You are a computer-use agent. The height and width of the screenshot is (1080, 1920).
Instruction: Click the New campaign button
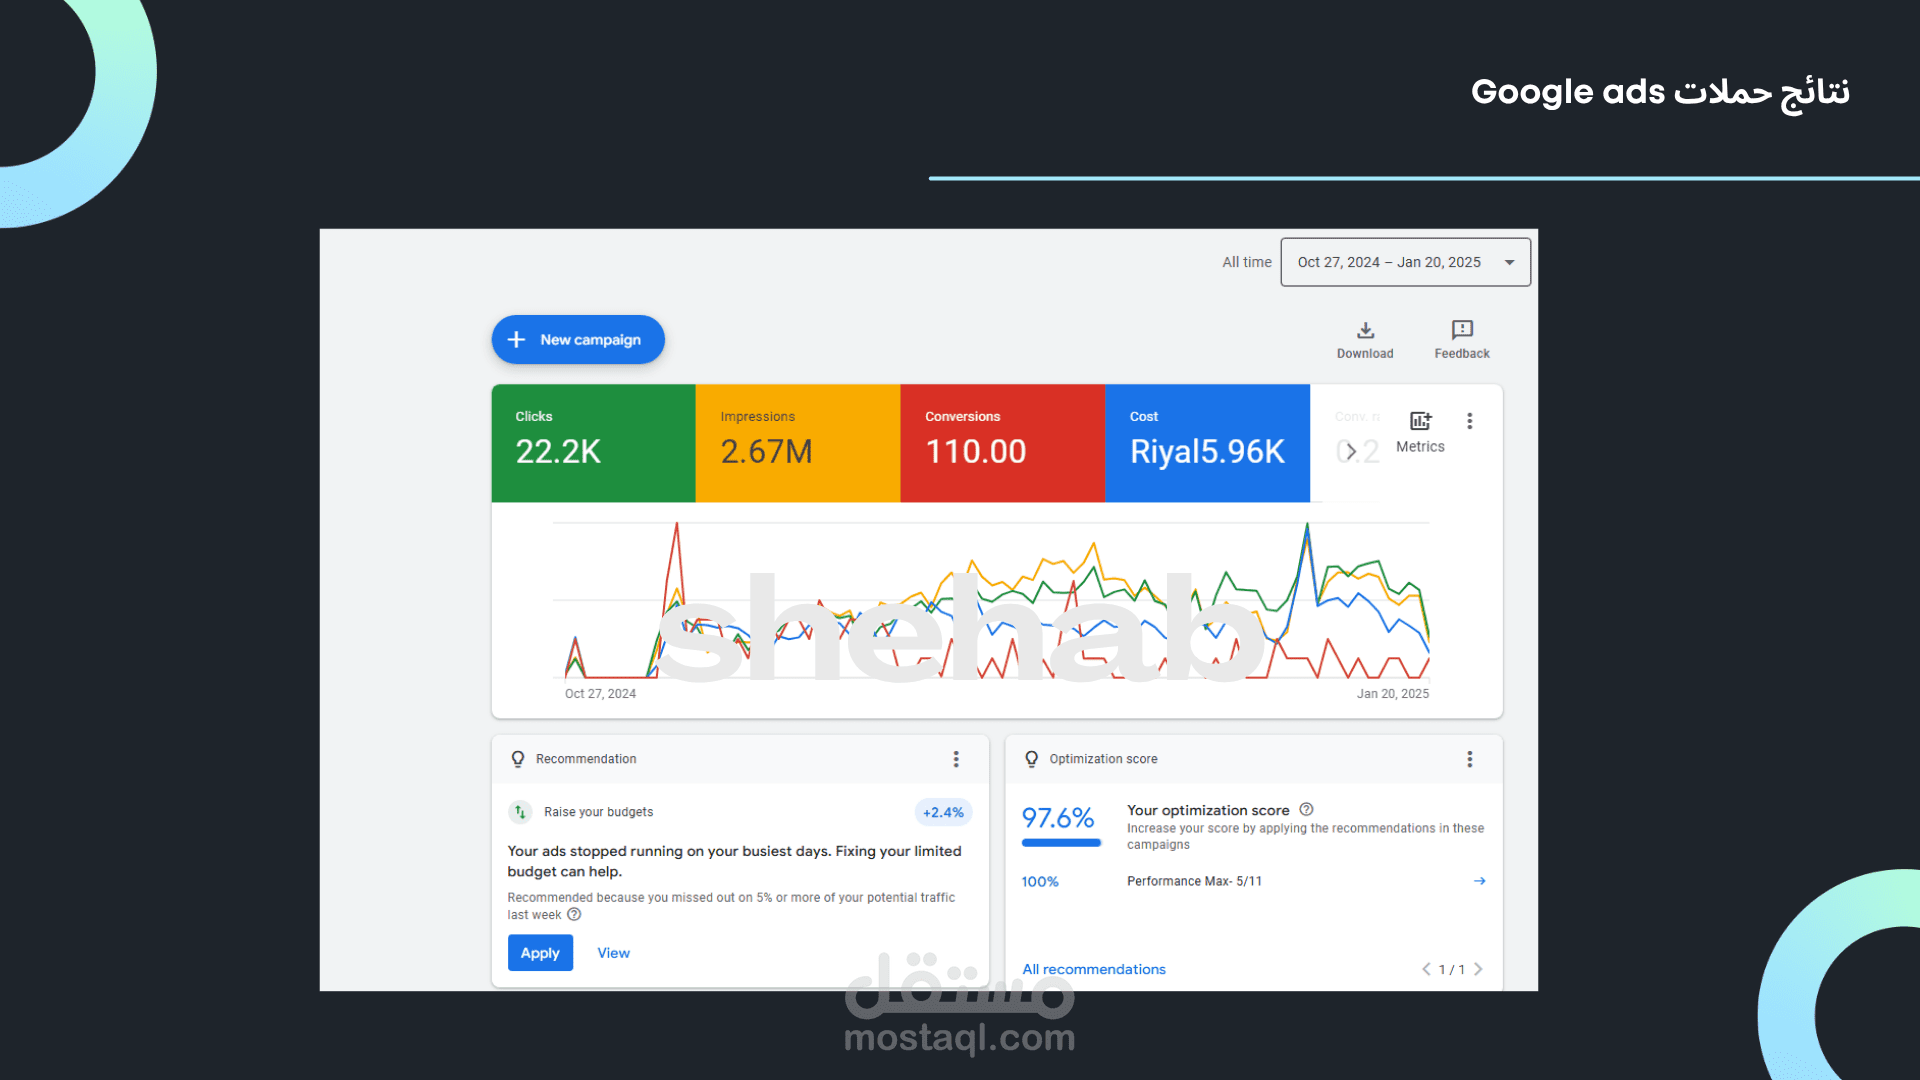pyautogui.click(x=578, y=340)
